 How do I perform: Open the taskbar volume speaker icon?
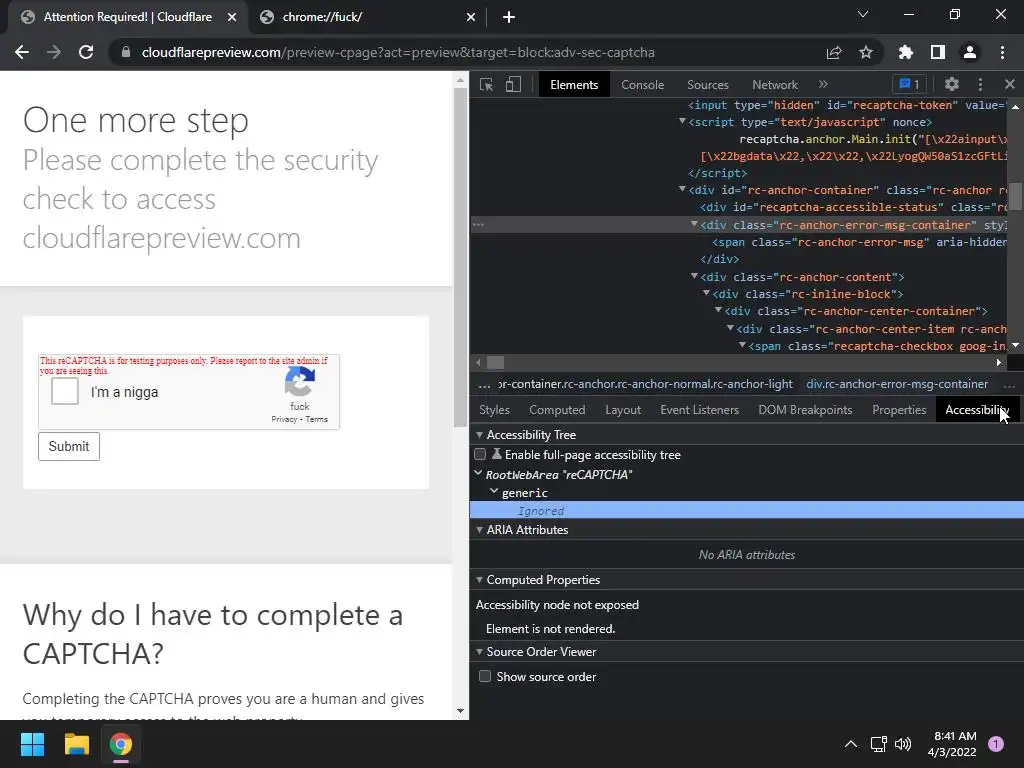coord(903,744)
